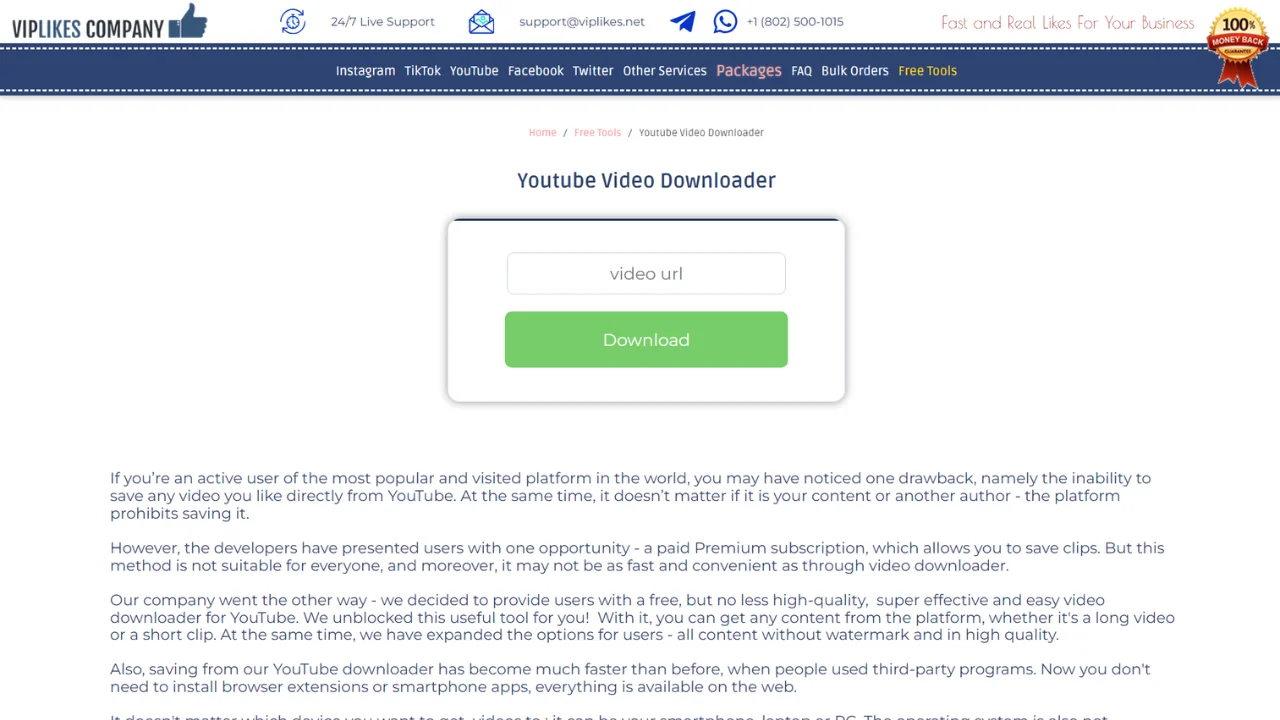
Task: Select TikTok from the navigation bar
Action: pos(422,70)
